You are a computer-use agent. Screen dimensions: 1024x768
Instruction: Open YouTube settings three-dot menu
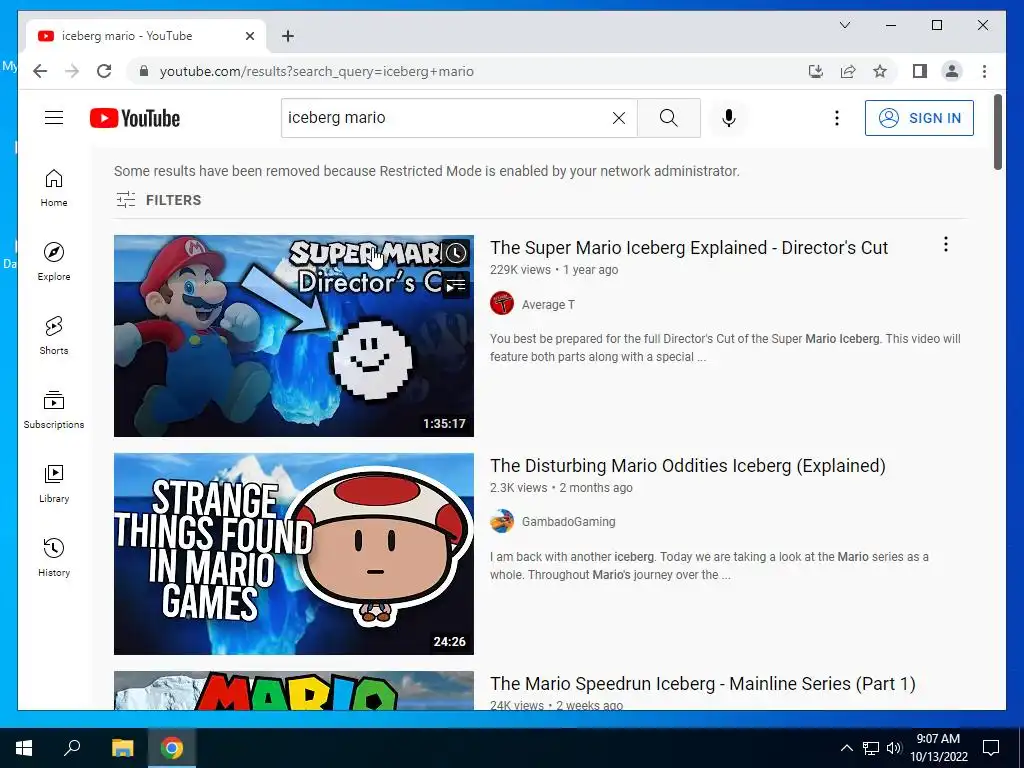click(x=837, y=118)
